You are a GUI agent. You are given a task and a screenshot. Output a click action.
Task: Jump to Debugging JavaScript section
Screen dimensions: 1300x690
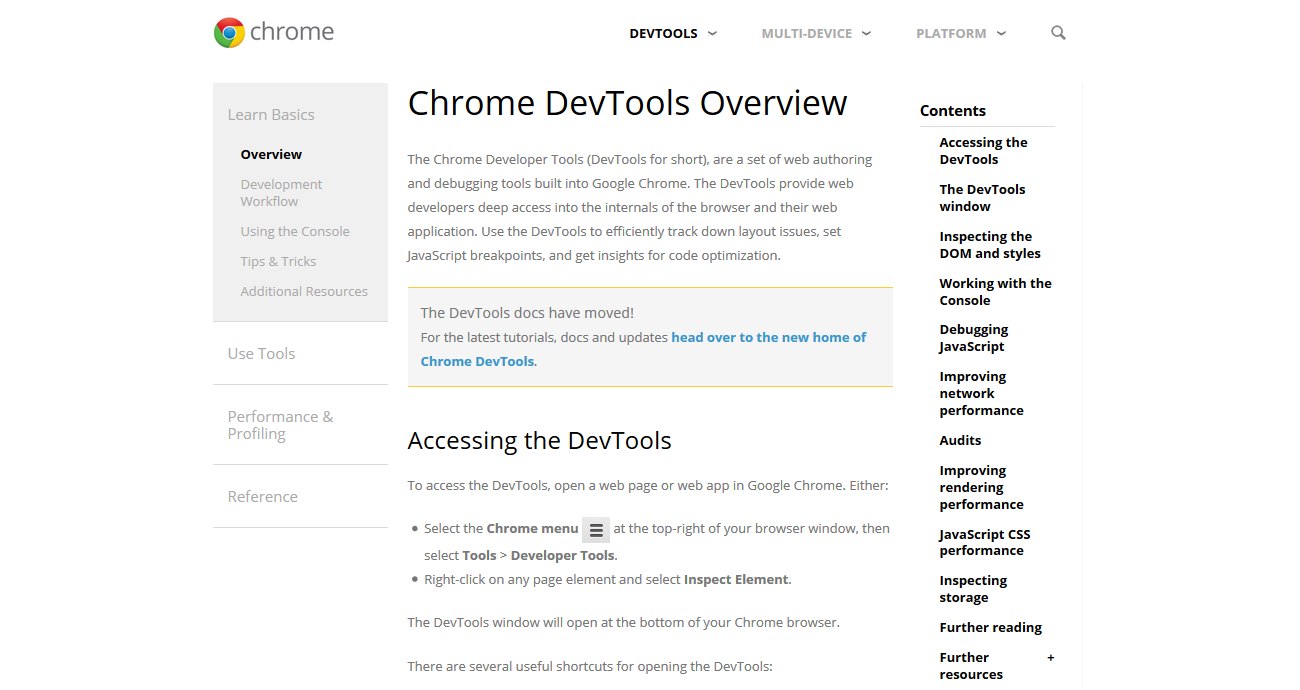[973, 338]
